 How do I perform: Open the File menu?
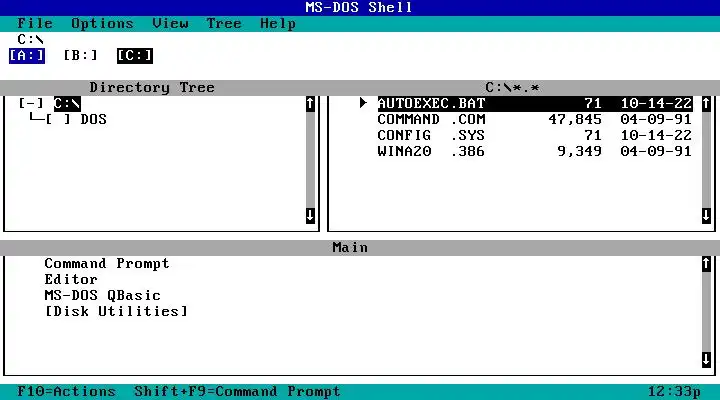[x=35, y=23]
